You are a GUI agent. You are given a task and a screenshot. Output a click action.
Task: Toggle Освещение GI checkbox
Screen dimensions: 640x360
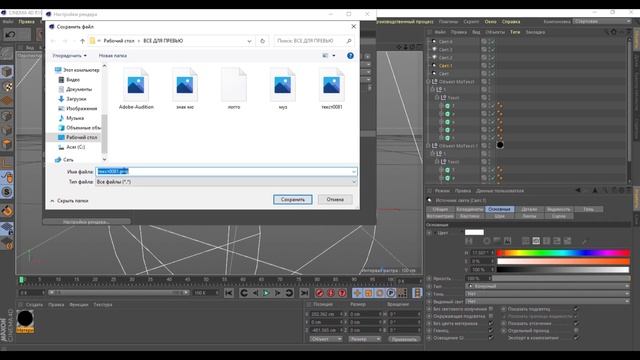491,338
